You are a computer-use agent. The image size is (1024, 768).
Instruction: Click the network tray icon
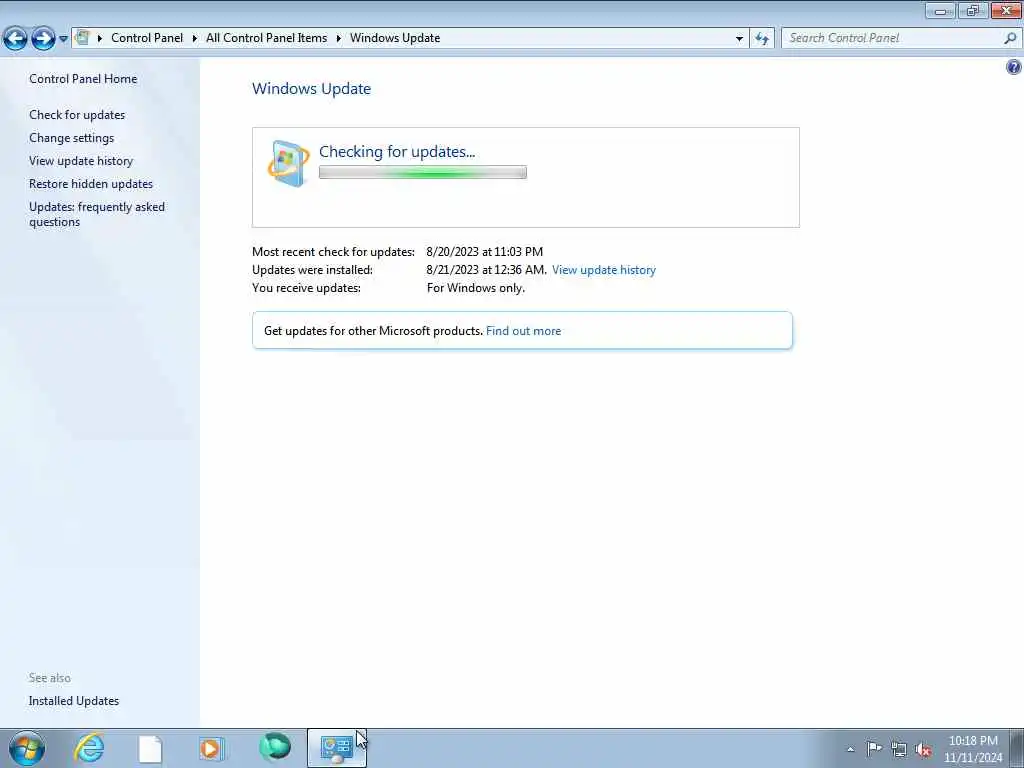point(899,749)
